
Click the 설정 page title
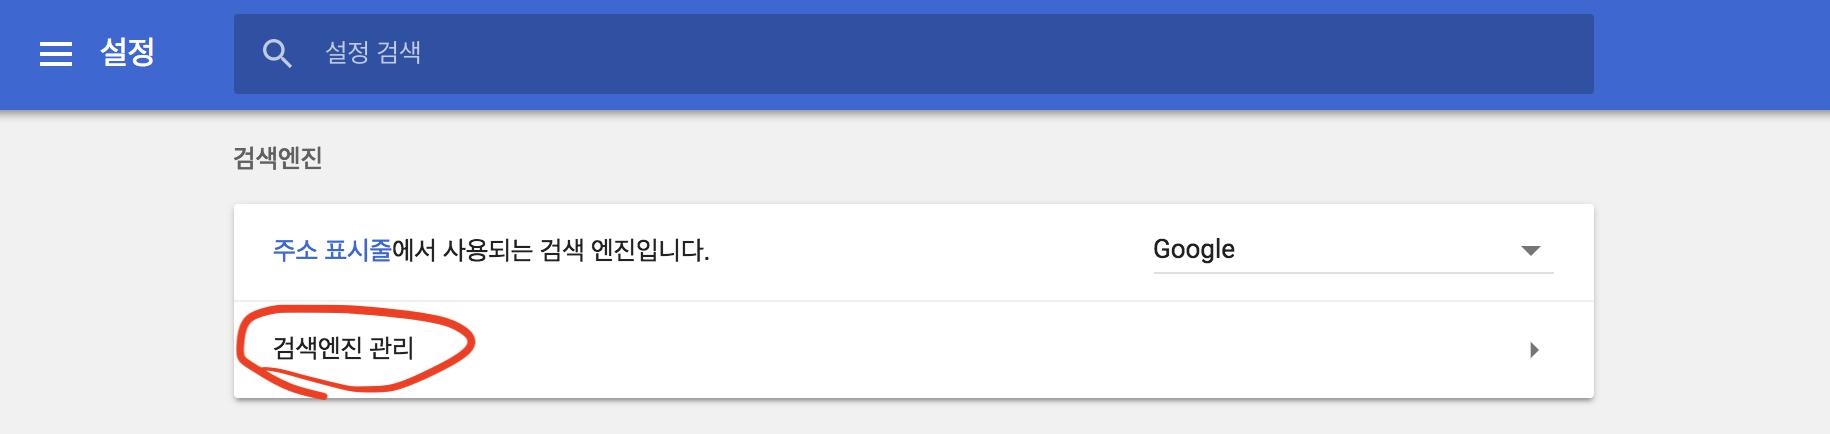point(128,52)
